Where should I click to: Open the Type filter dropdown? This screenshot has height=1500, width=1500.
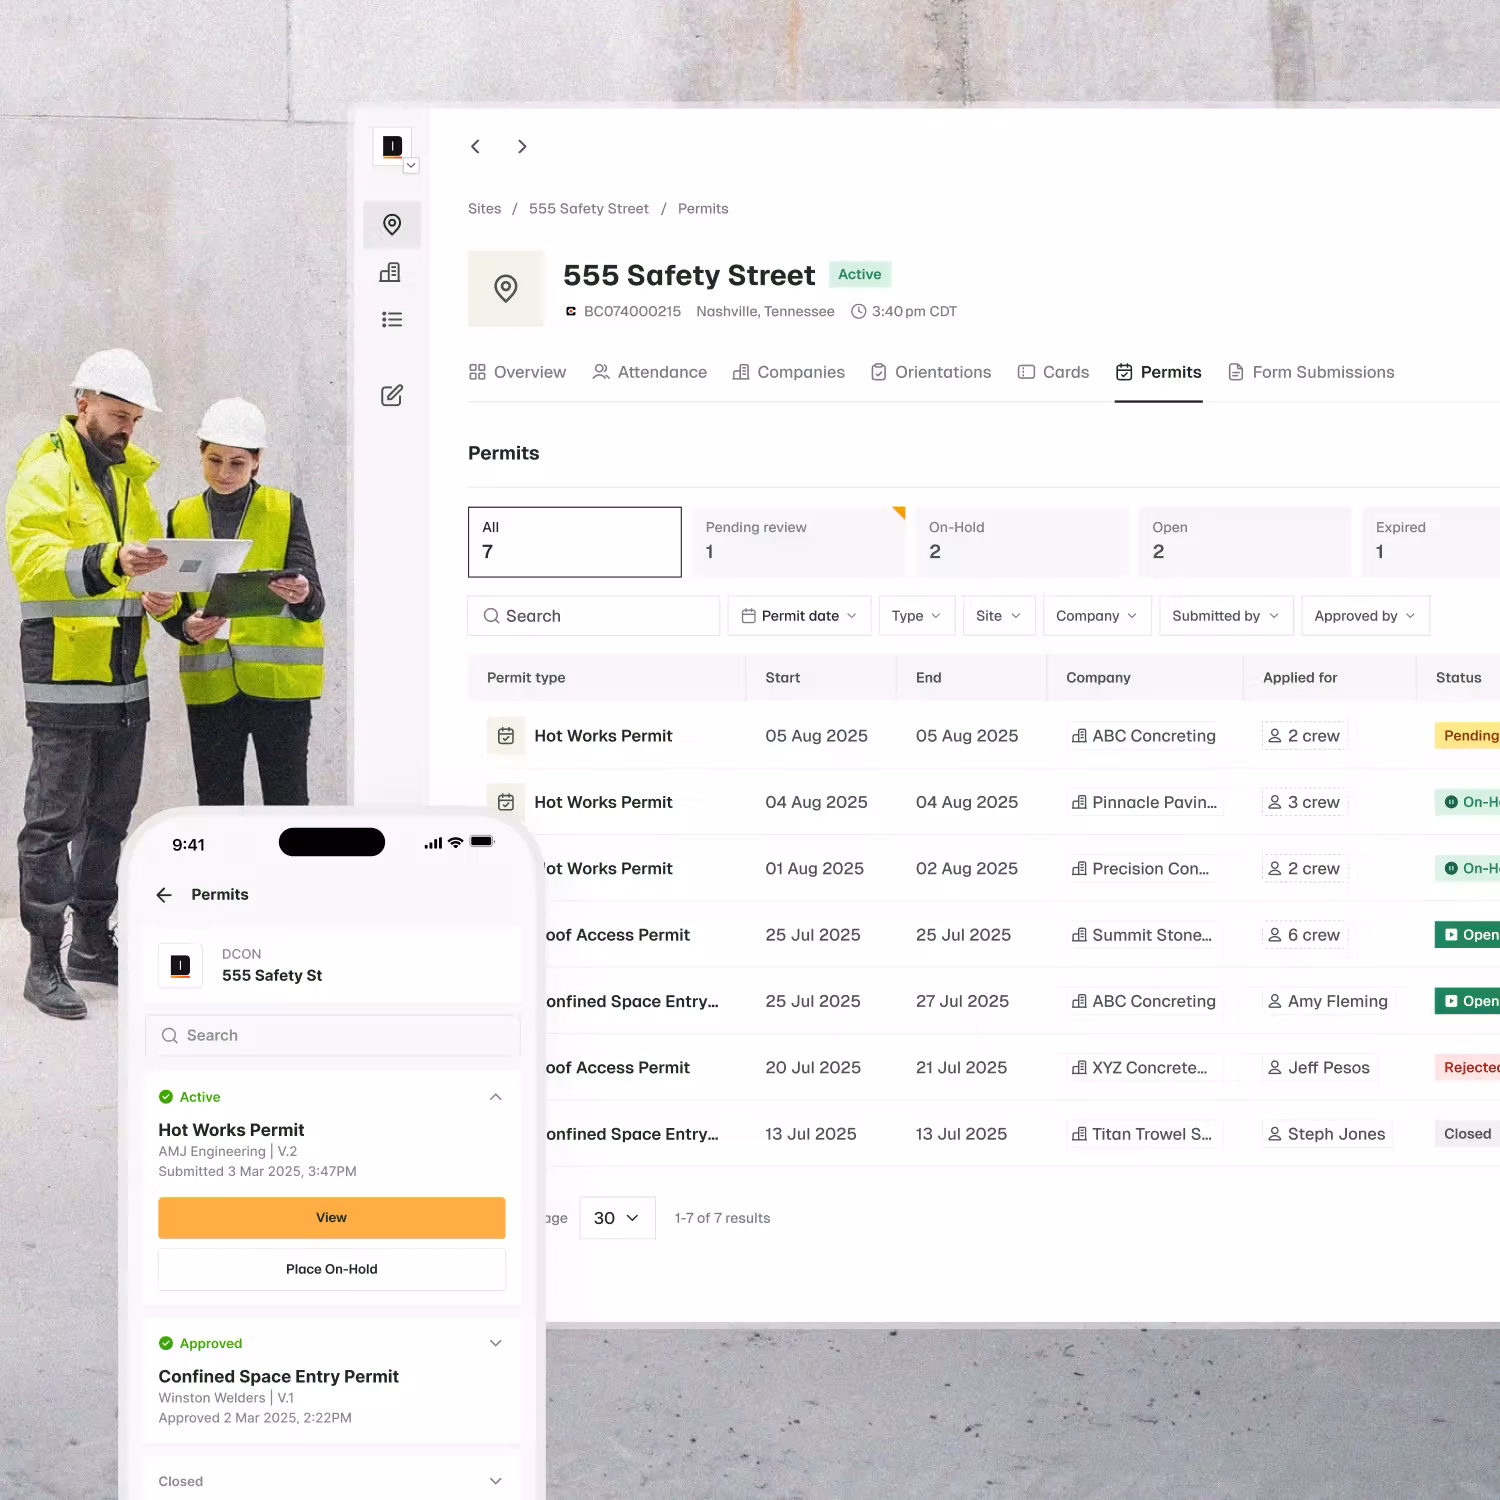[x=917, y=616]
